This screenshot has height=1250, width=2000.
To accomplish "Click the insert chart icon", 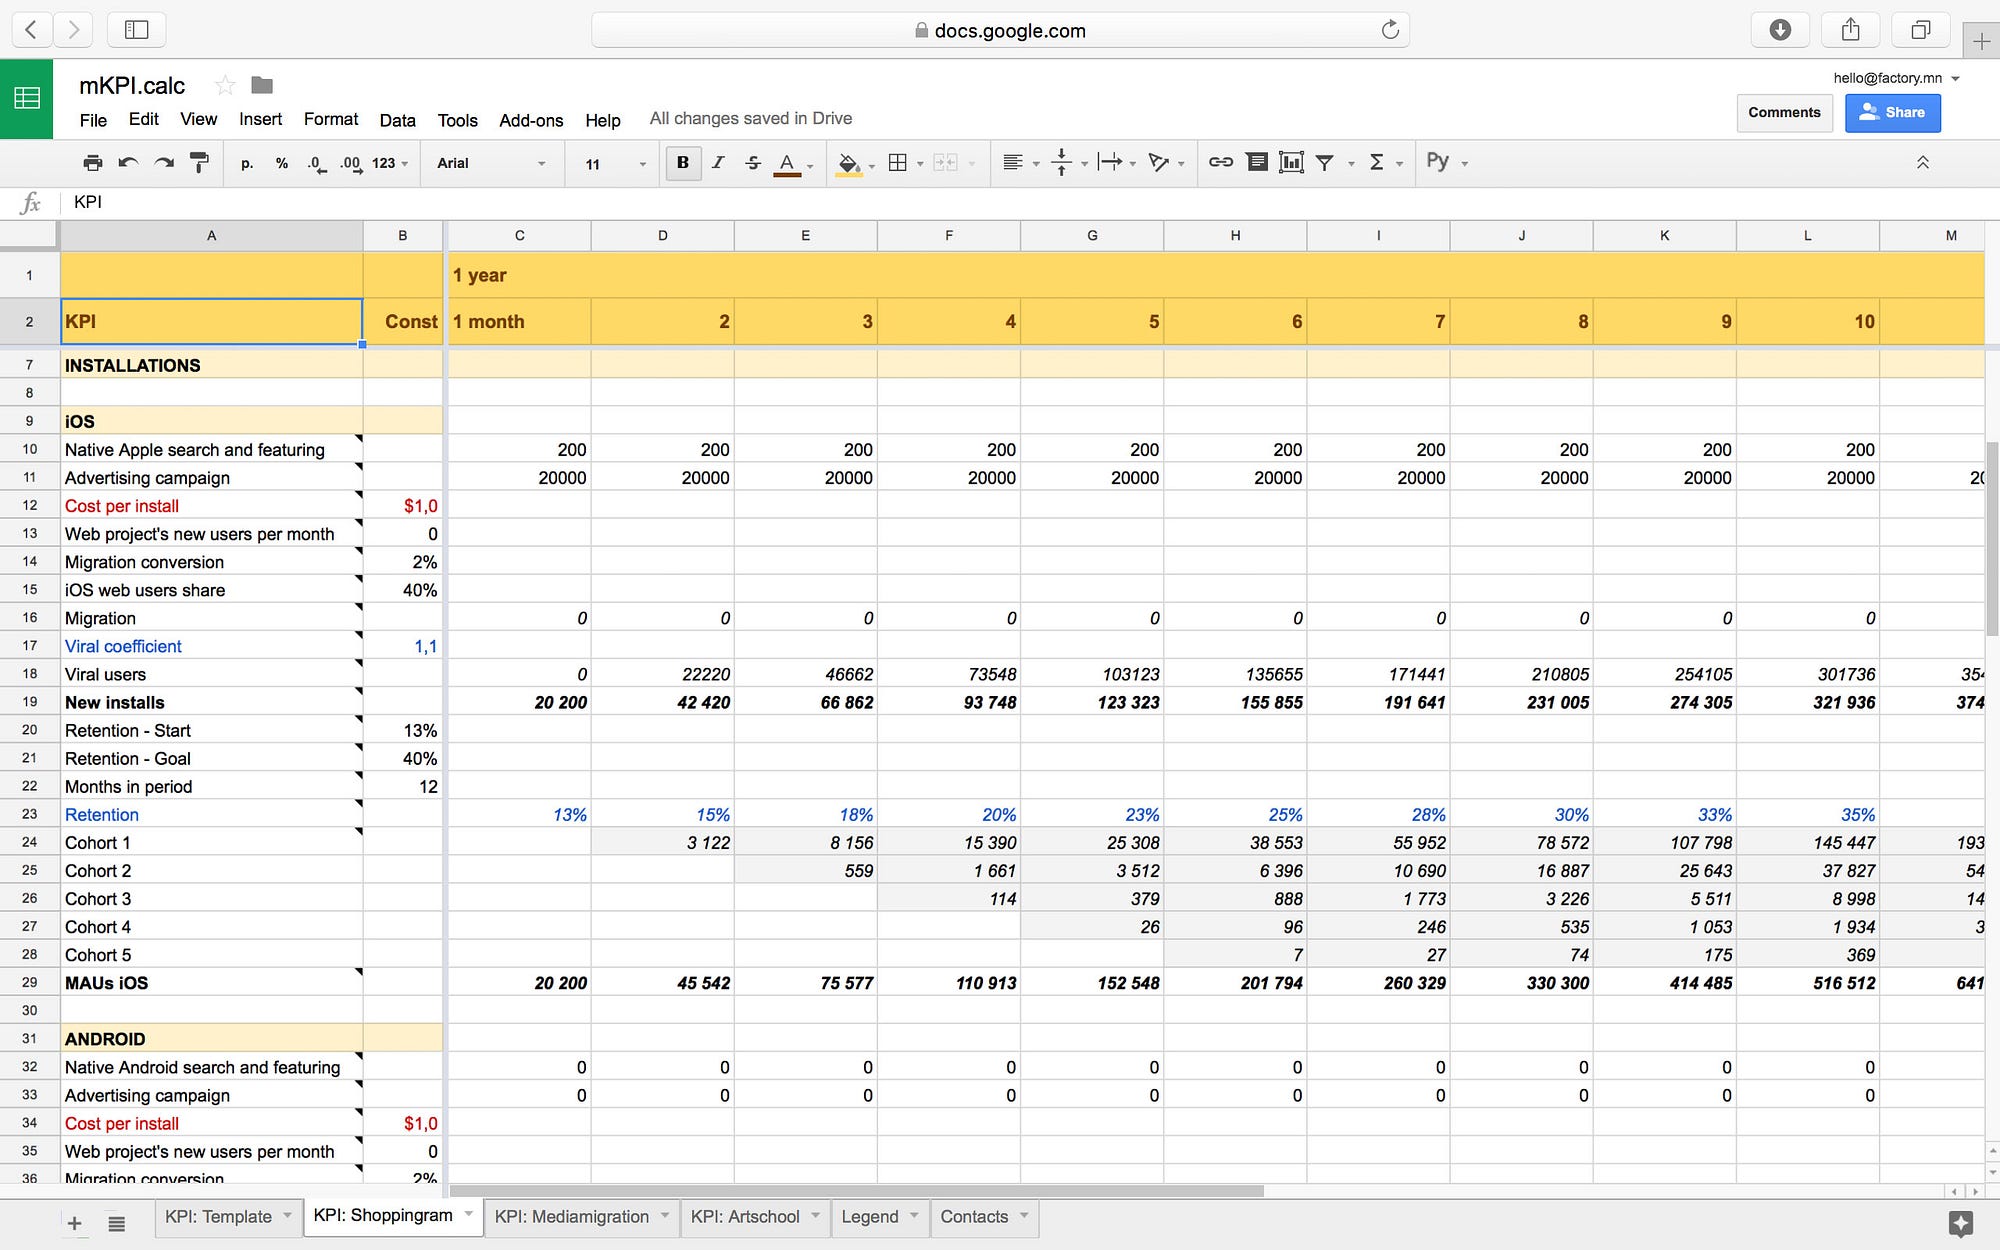I will pyautogui.click(x=1291, y=162).
